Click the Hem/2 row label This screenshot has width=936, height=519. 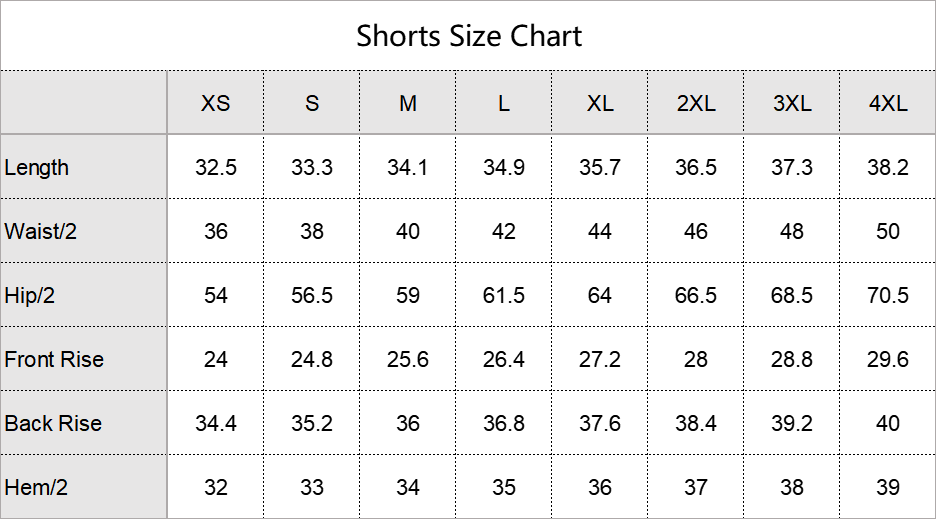pos(36,488)
